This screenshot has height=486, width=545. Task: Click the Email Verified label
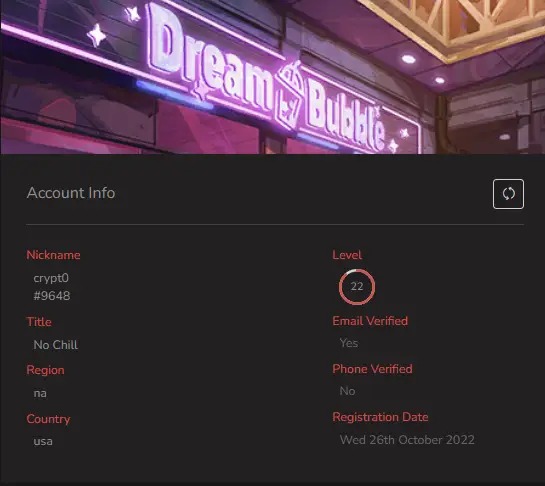pos(370,321)
